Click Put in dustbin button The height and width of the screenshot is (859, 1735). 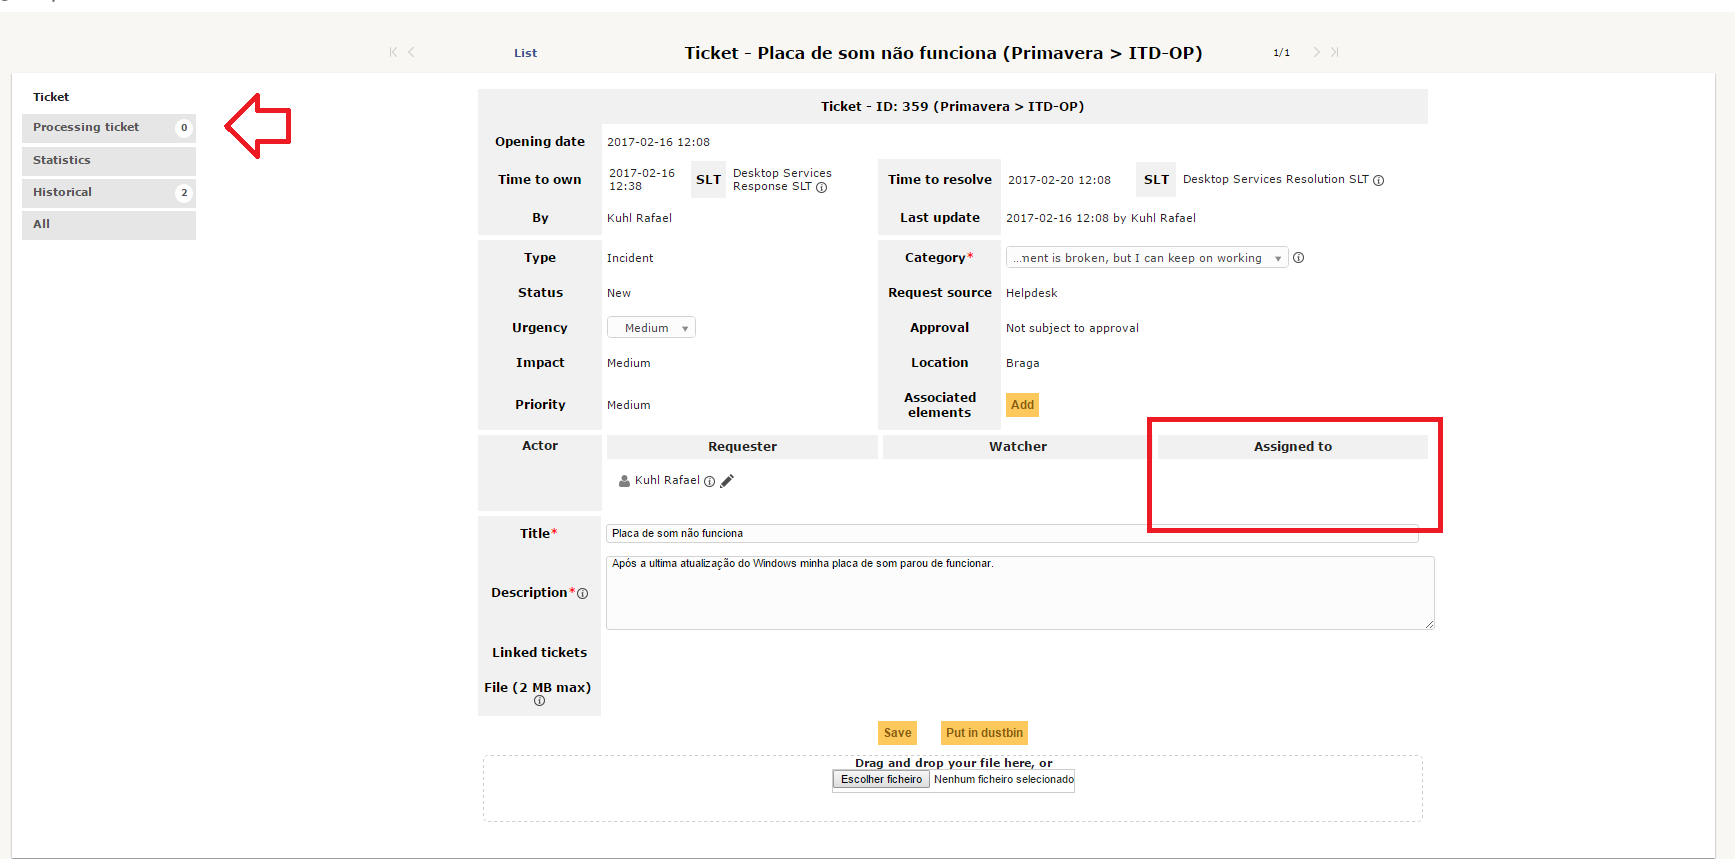tap(984, 733)
